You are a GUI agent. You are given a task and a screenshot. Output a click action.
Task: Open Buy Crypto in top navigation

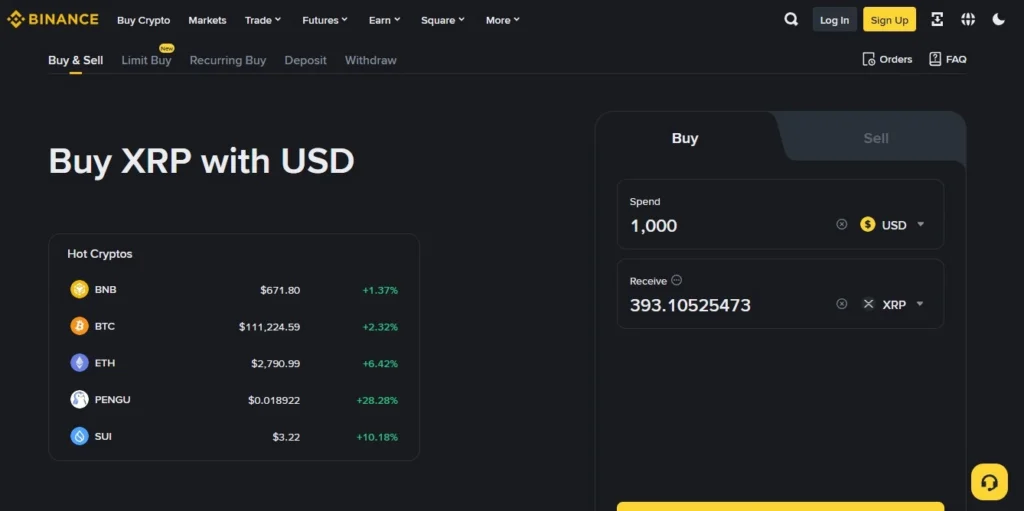pyautogui.click(x=144, y=20)
